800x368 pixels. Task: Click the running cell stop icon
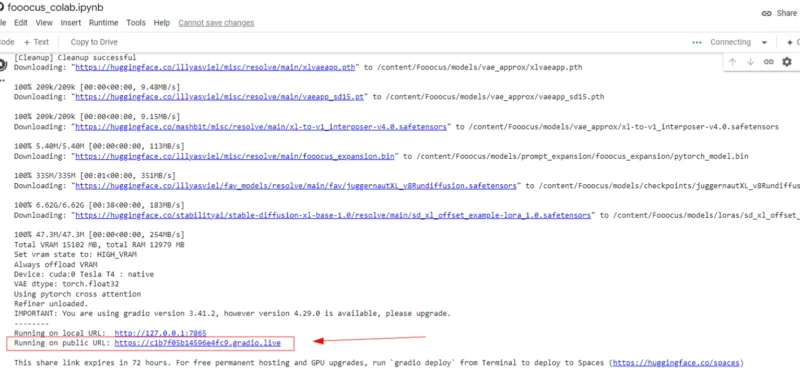[x=3, y=65]
